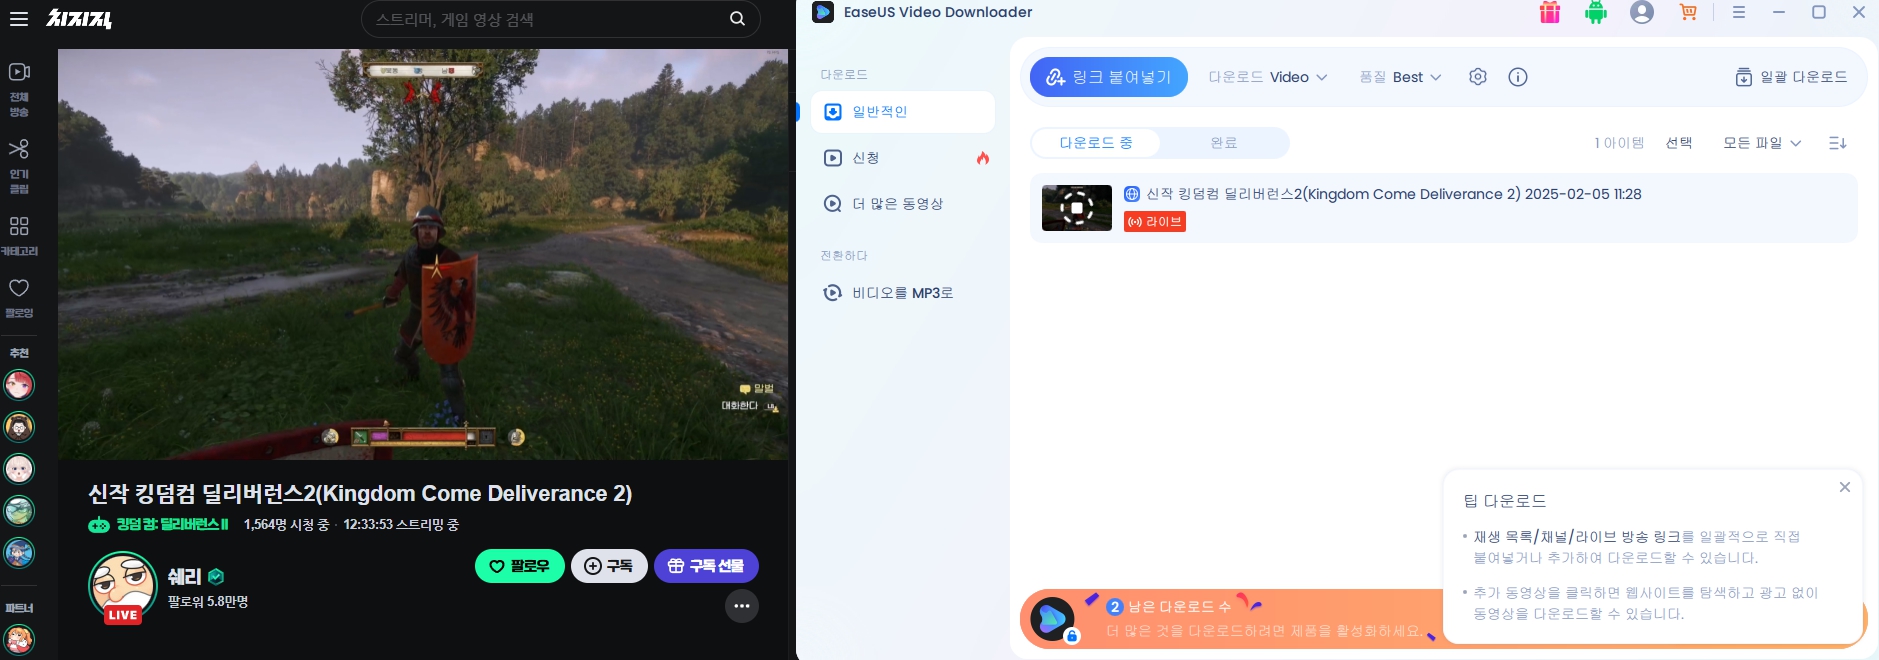Expand the 모든 파일 file filter dropdown

click(x=1762, y=143)
